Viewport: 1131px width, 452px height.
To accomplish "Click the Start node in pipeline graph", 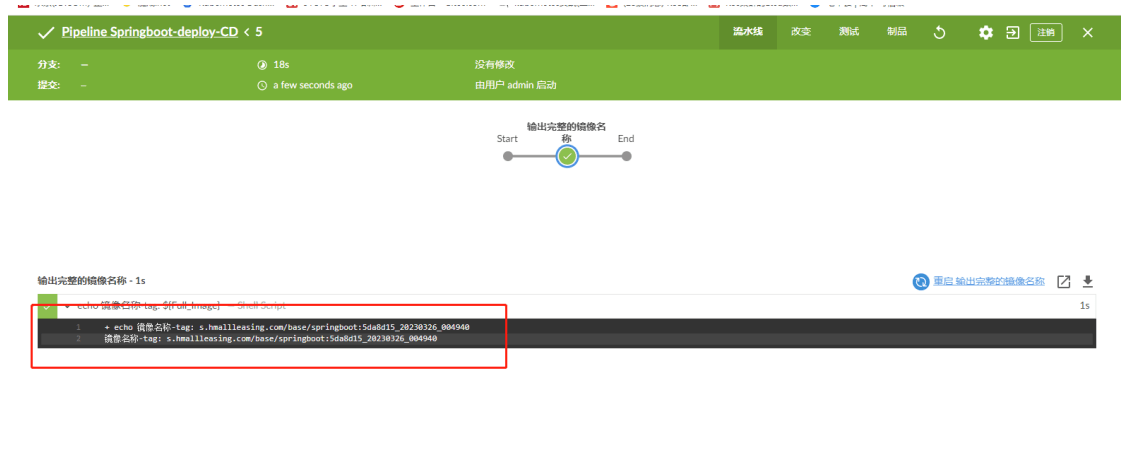I will [x=508, y=156].
